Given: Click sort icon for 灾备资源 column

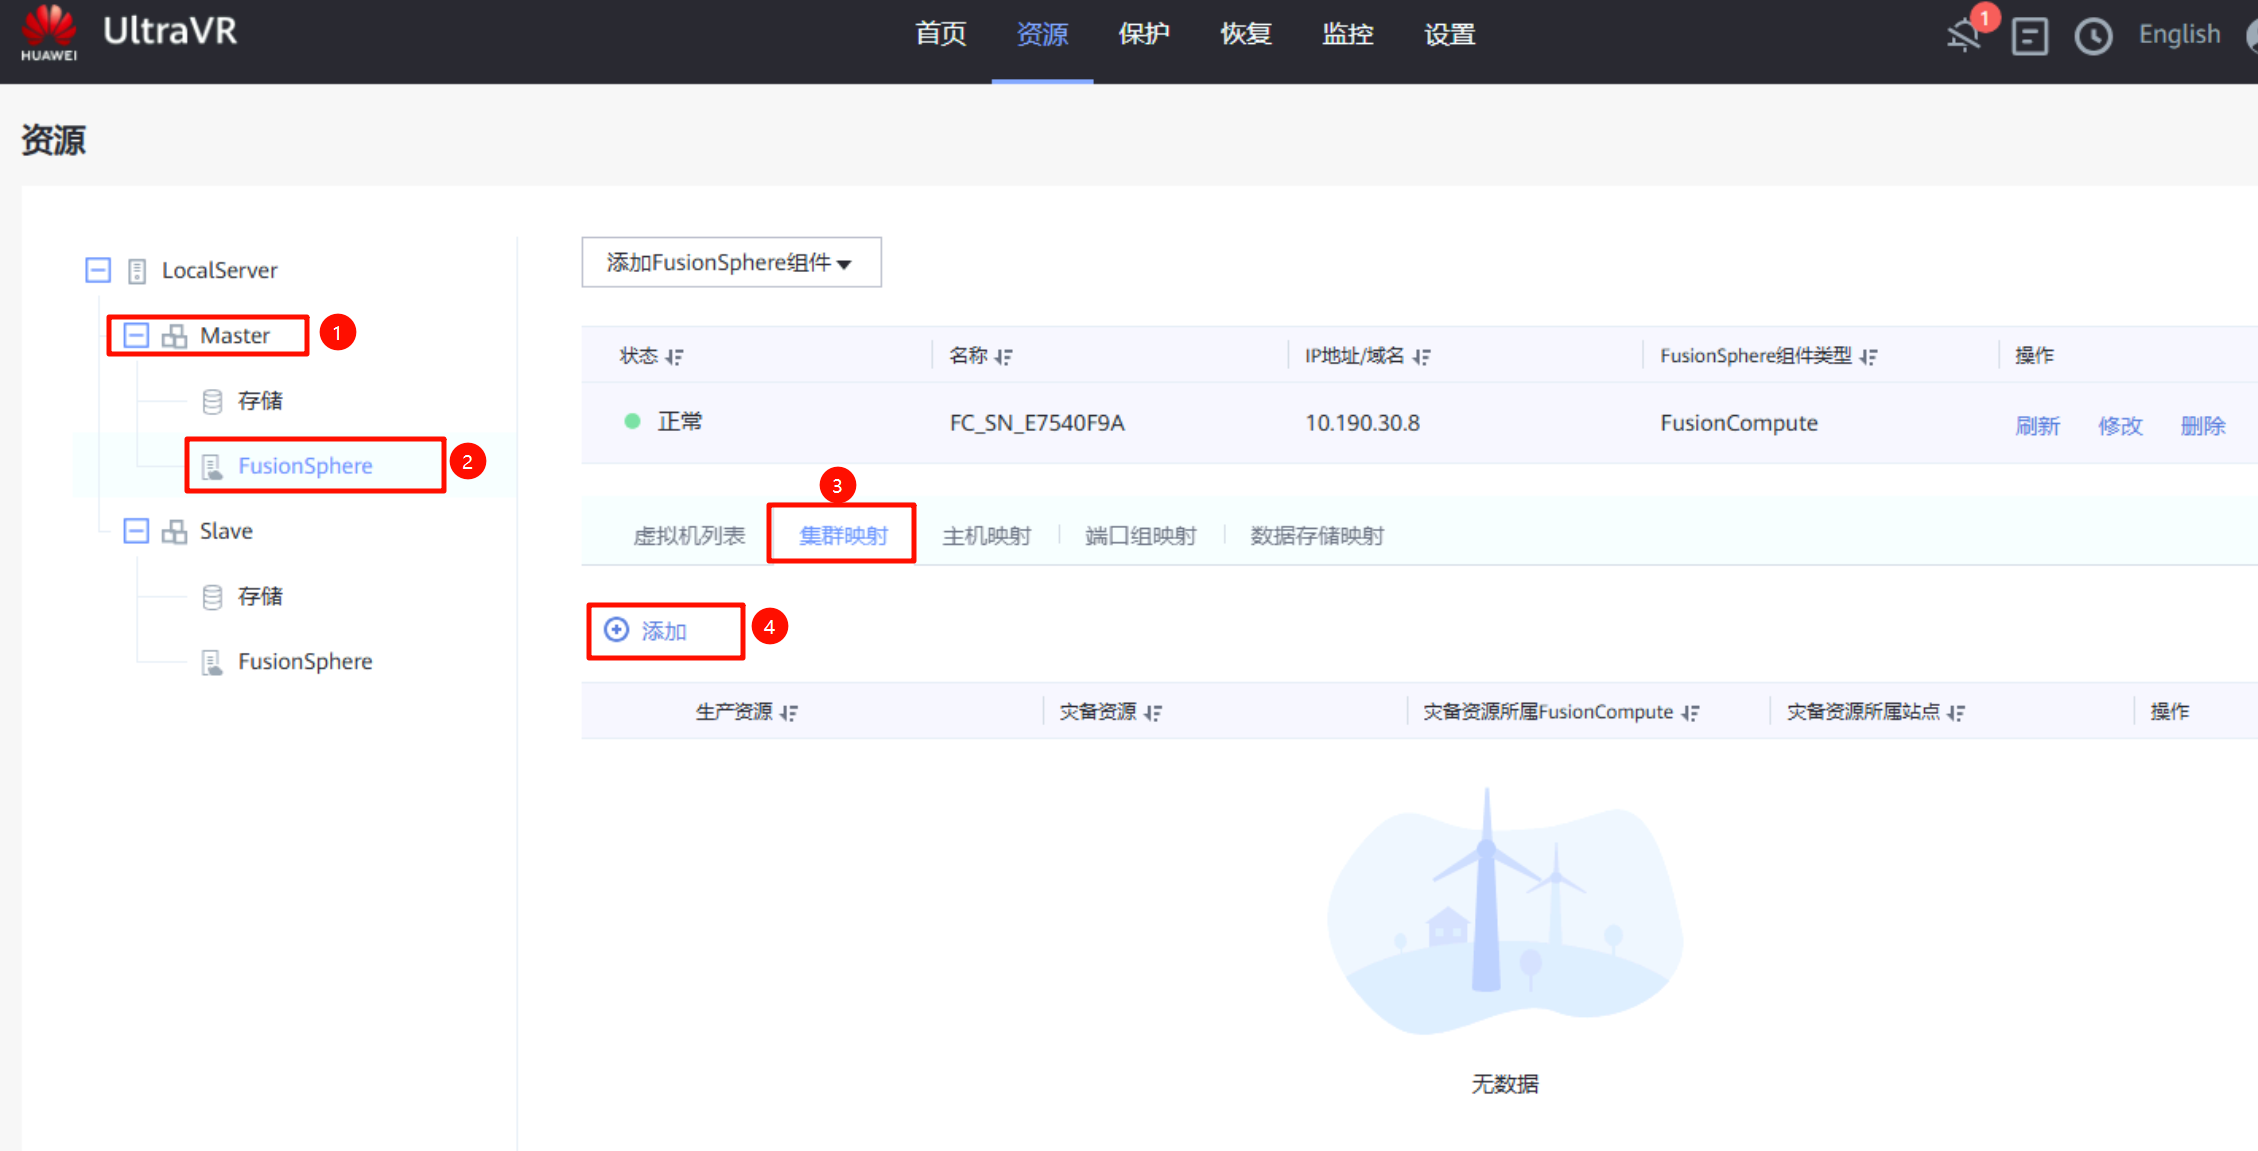Looking at the screenshot, I should [1153, 713].
